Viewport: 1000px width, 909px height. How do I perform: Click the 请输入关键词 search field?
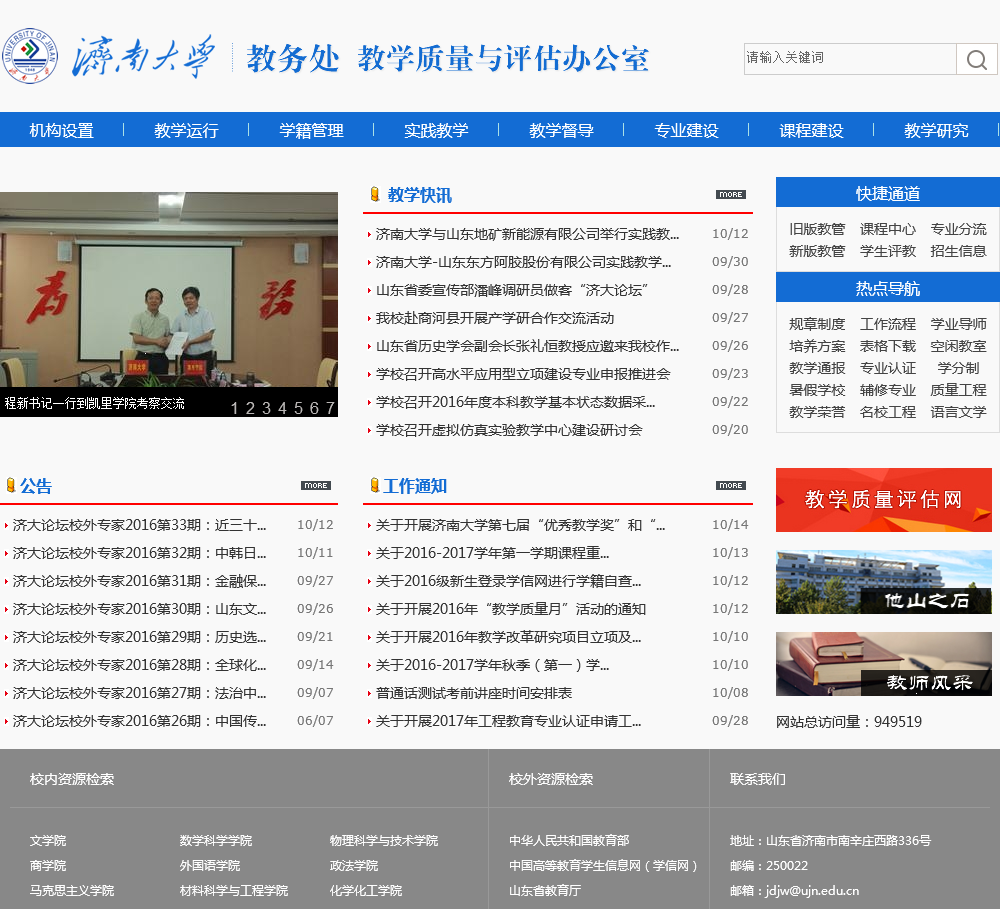[x=850, y=59]
